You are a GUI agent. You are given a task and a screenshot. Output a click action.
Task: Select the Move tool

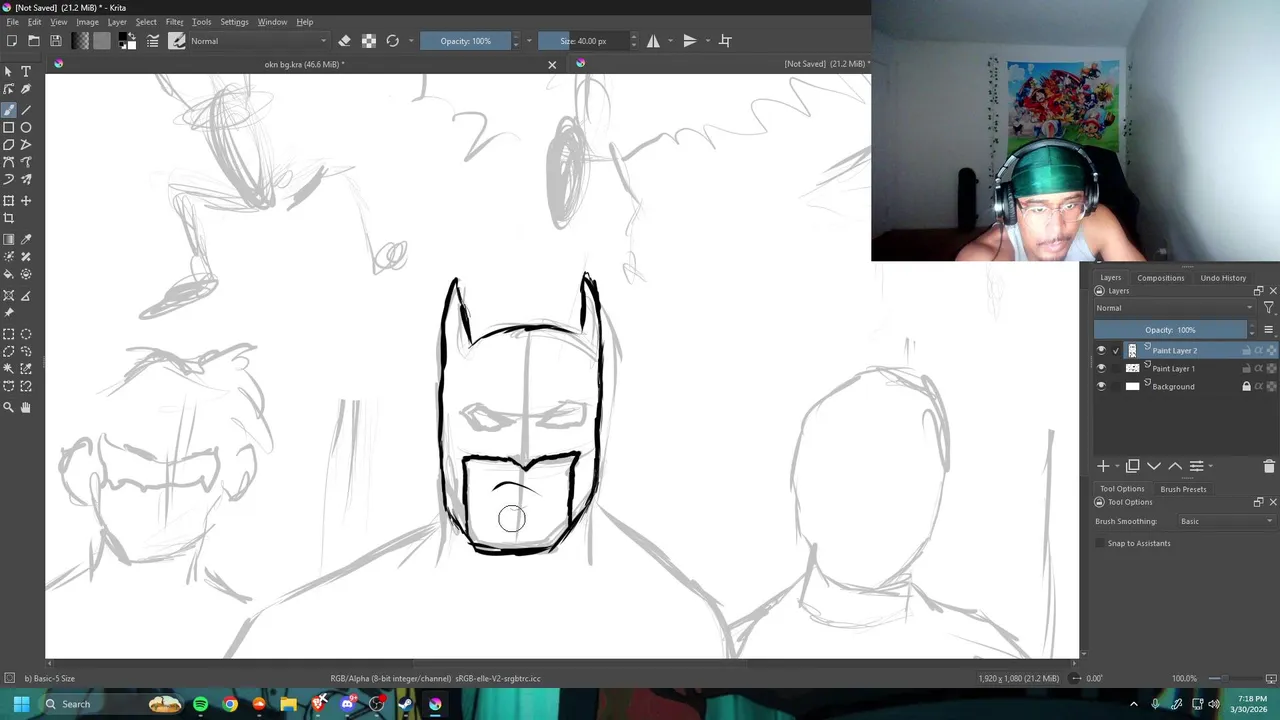[x=26, y=201]
